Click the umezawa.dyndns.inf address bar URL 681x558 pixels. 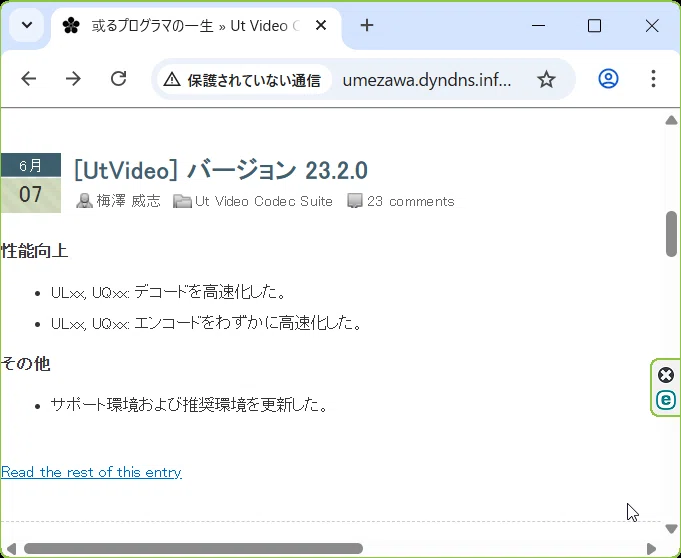(x=426, y=80)
